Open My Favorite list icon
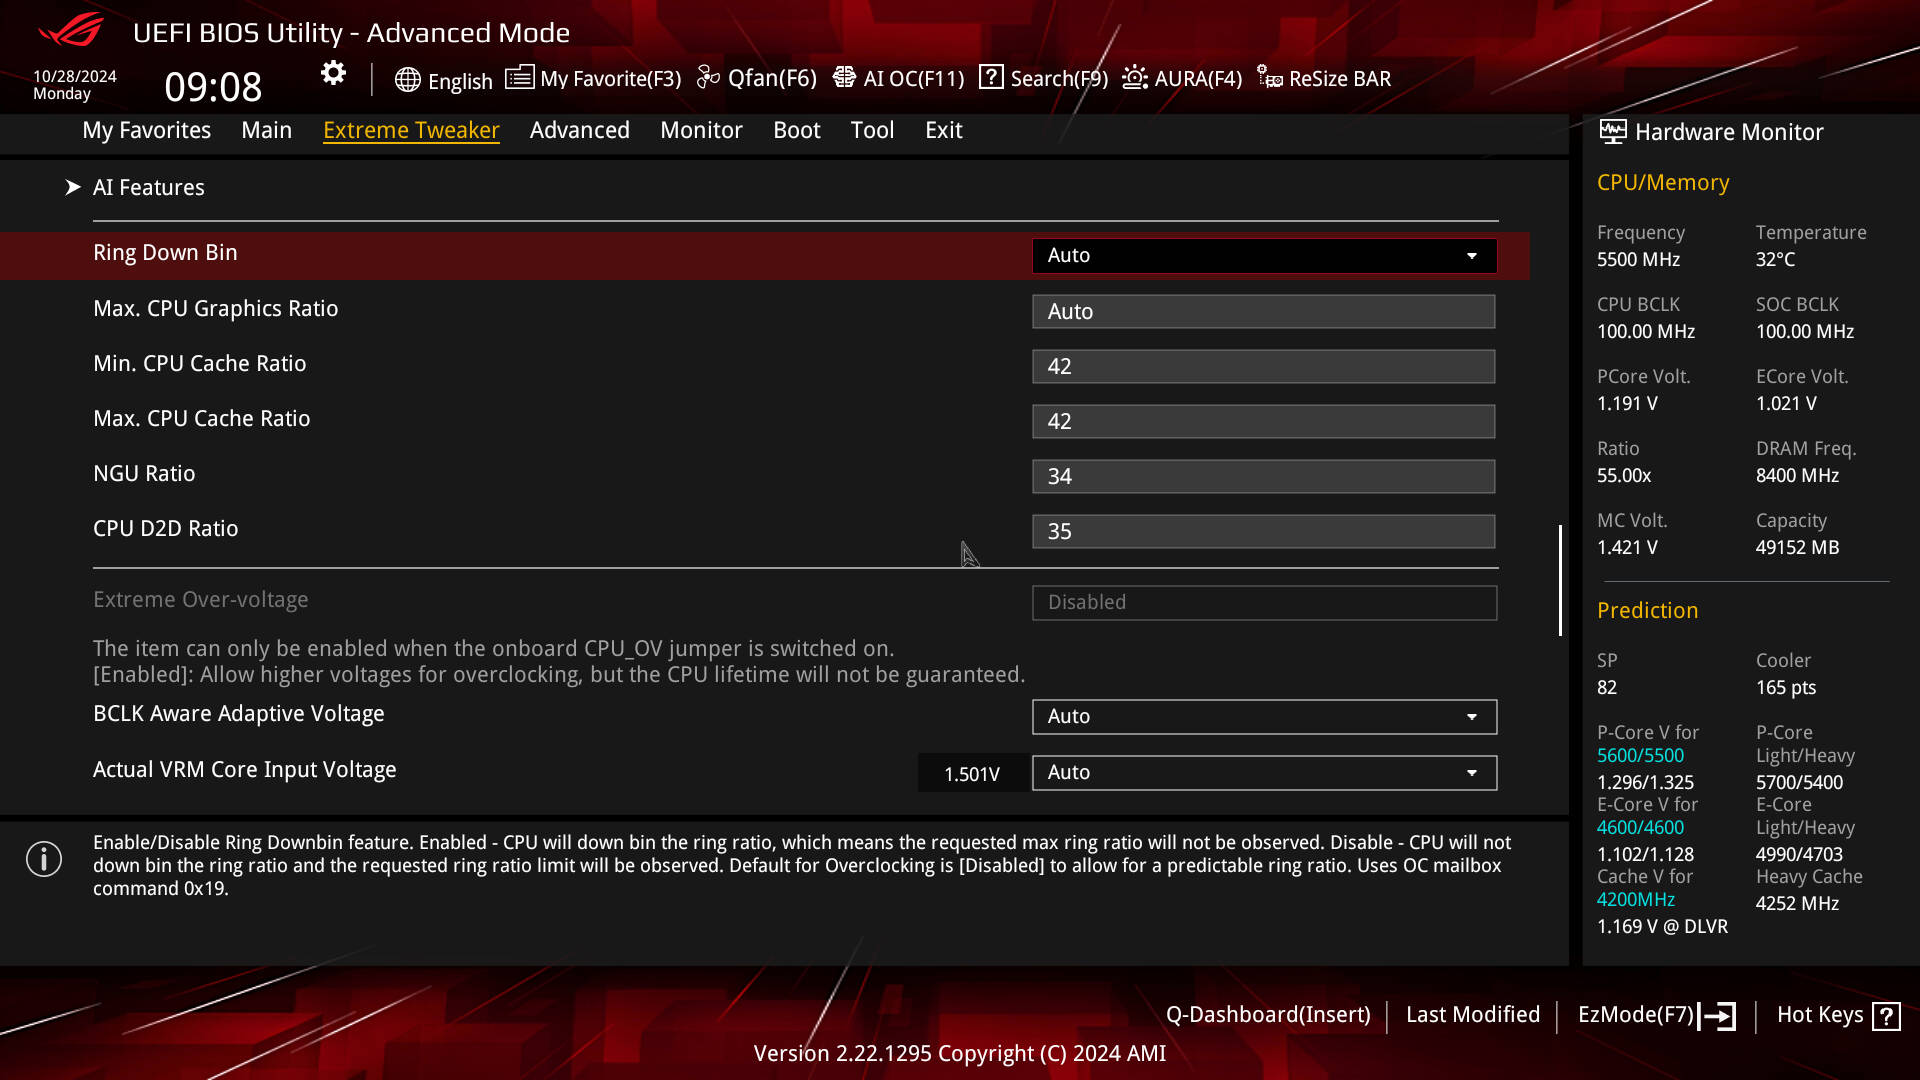 pos(519,78)
